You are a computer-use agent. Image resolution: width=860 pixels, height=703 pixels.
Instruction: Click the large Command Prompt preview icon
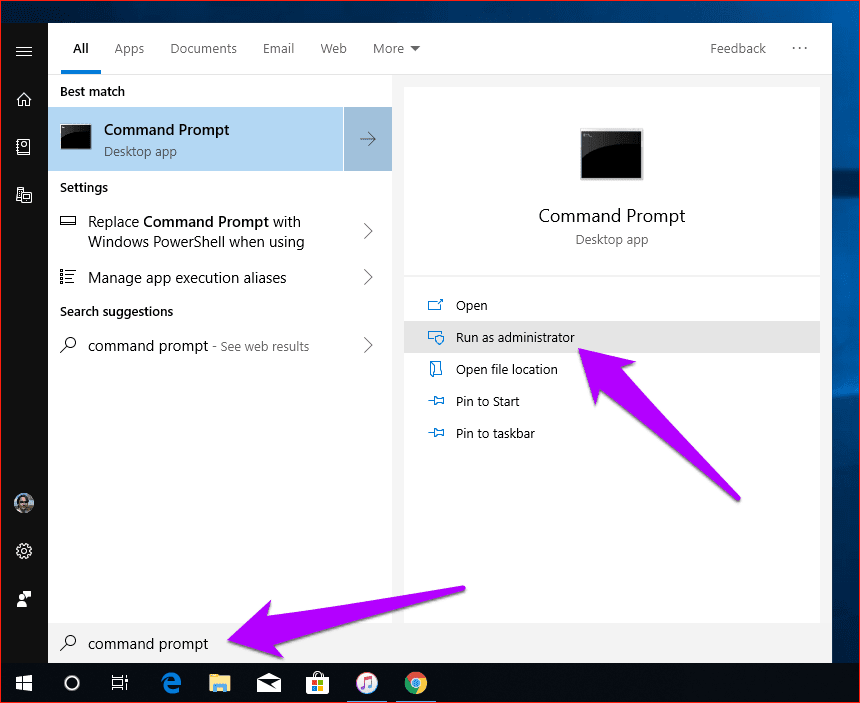612,154
